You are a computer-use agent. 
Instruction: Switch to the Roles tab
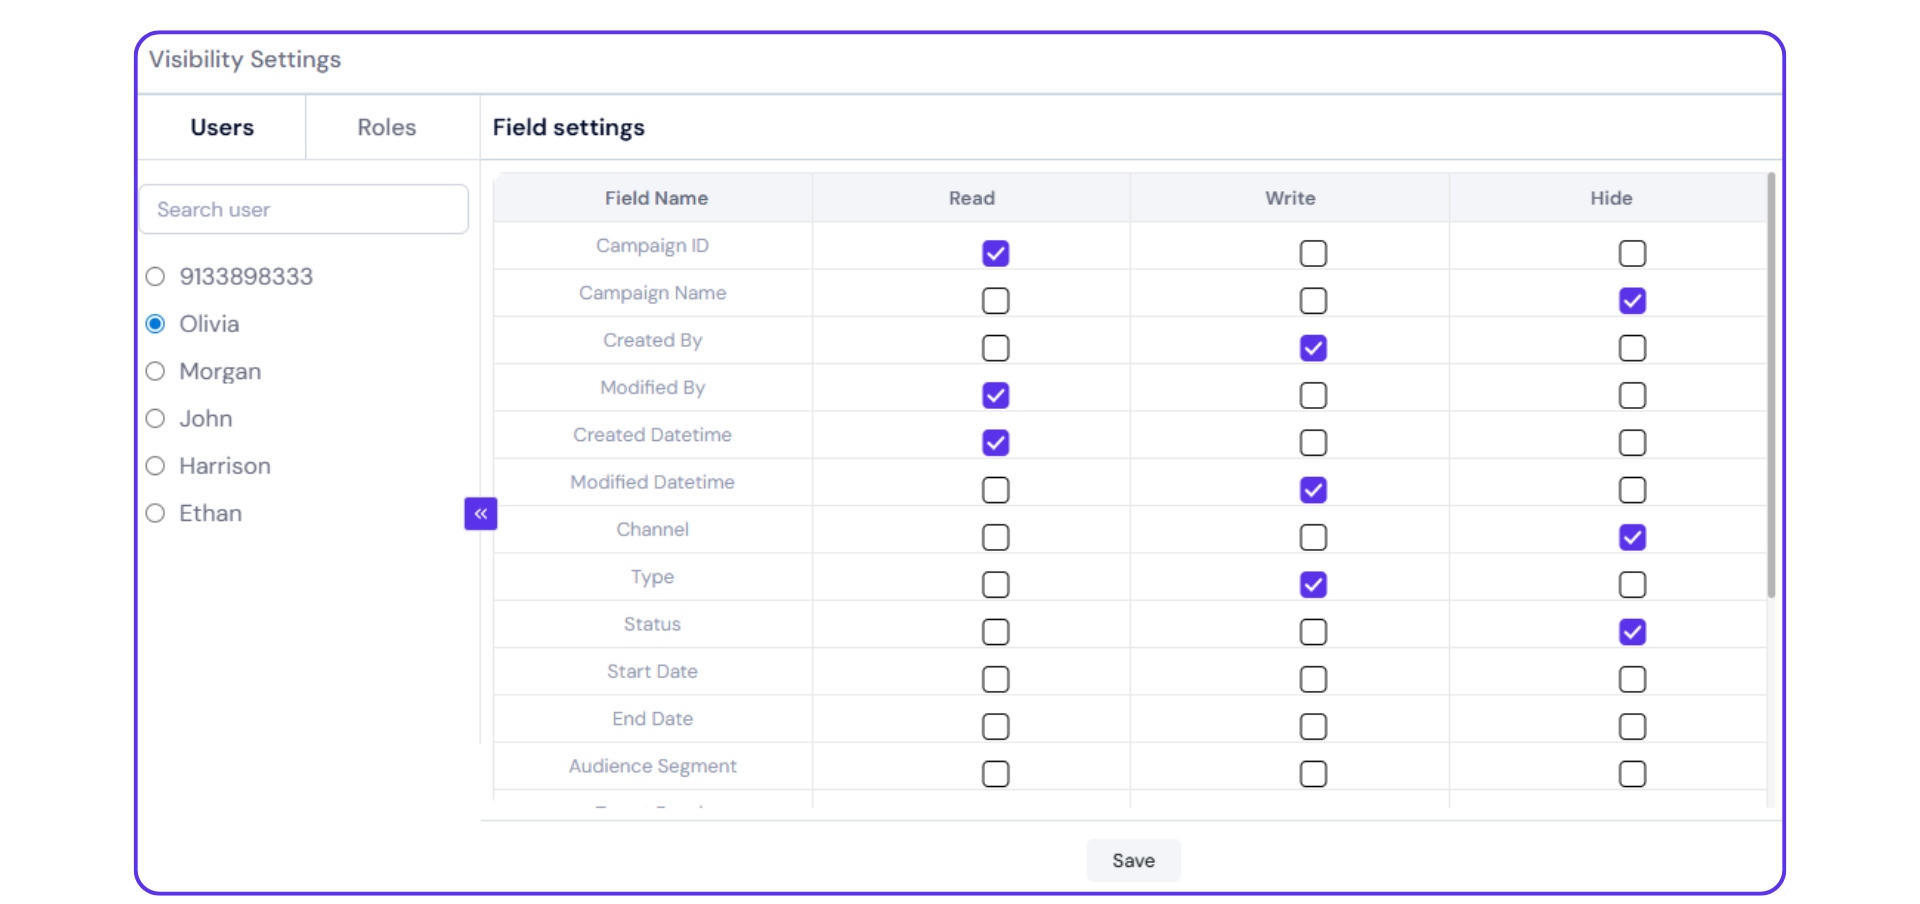386,128
